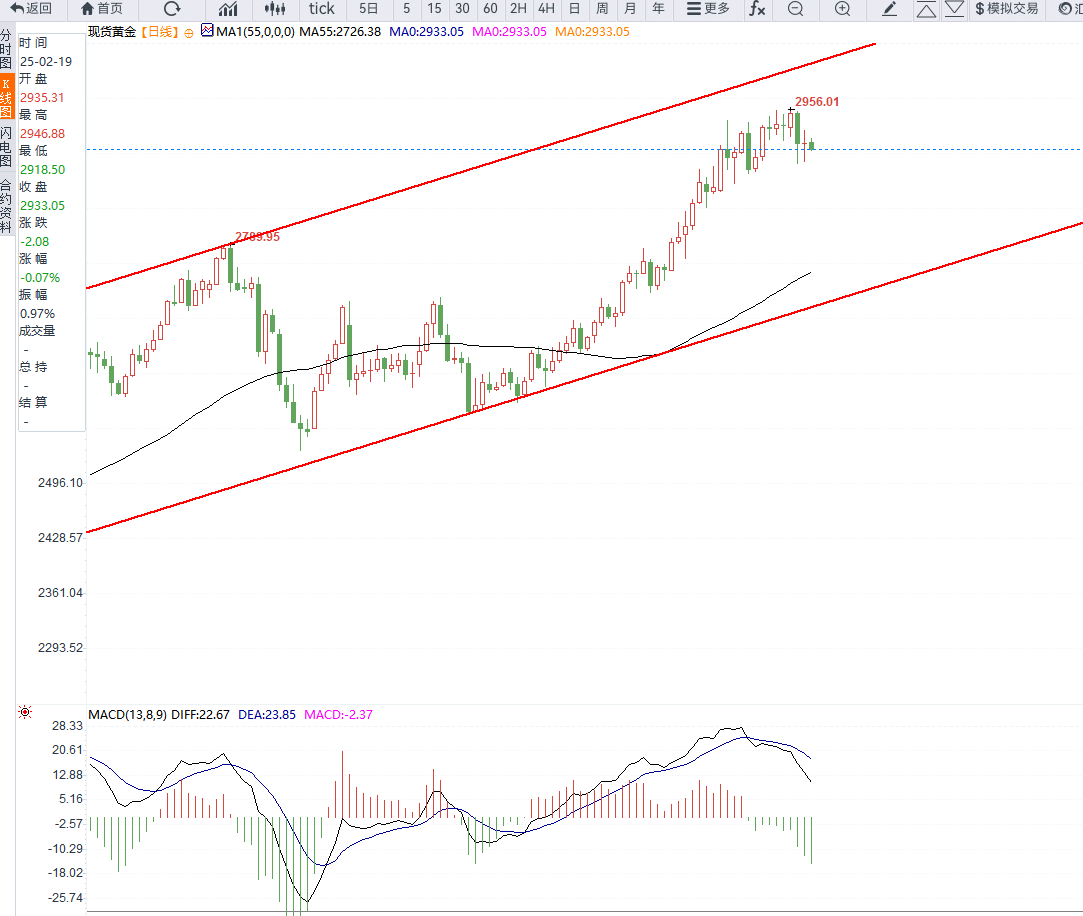Image resolution: width=1083 pixels, height=916 pixels.
Task: Click the 2428.57 price axis label
Action: [60, 537]
